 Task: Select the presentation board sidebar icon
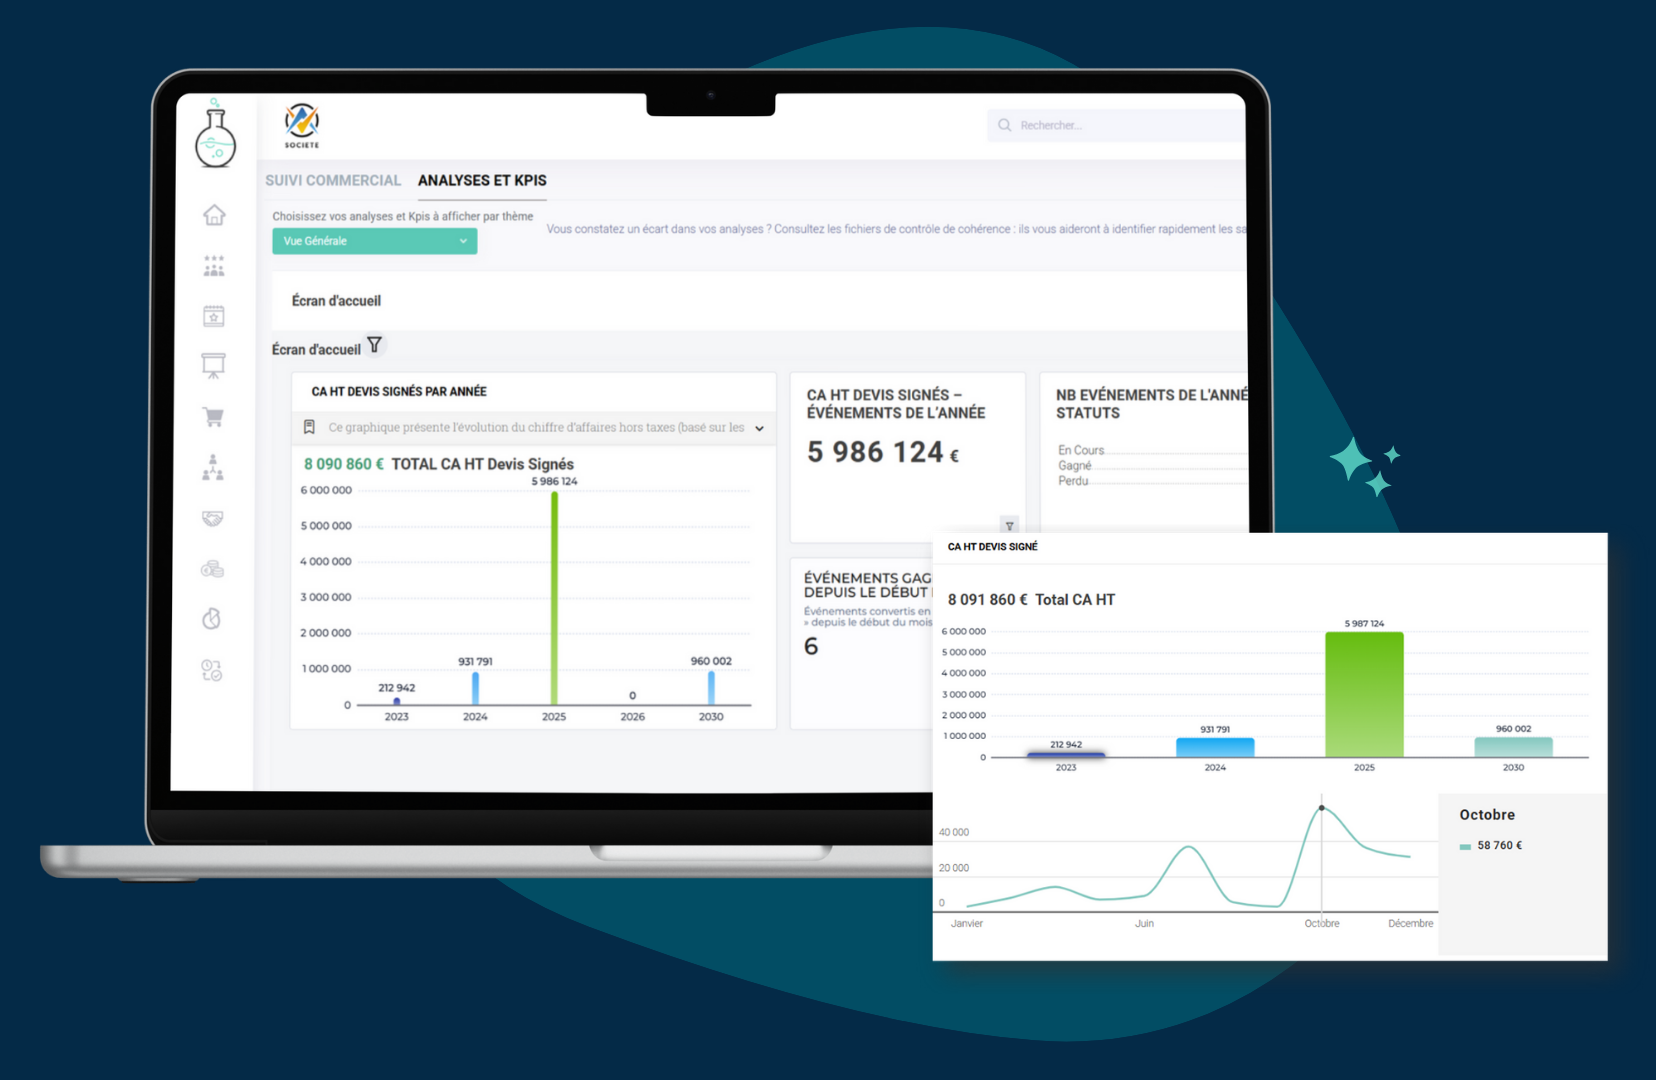click(x=213, y=366)
